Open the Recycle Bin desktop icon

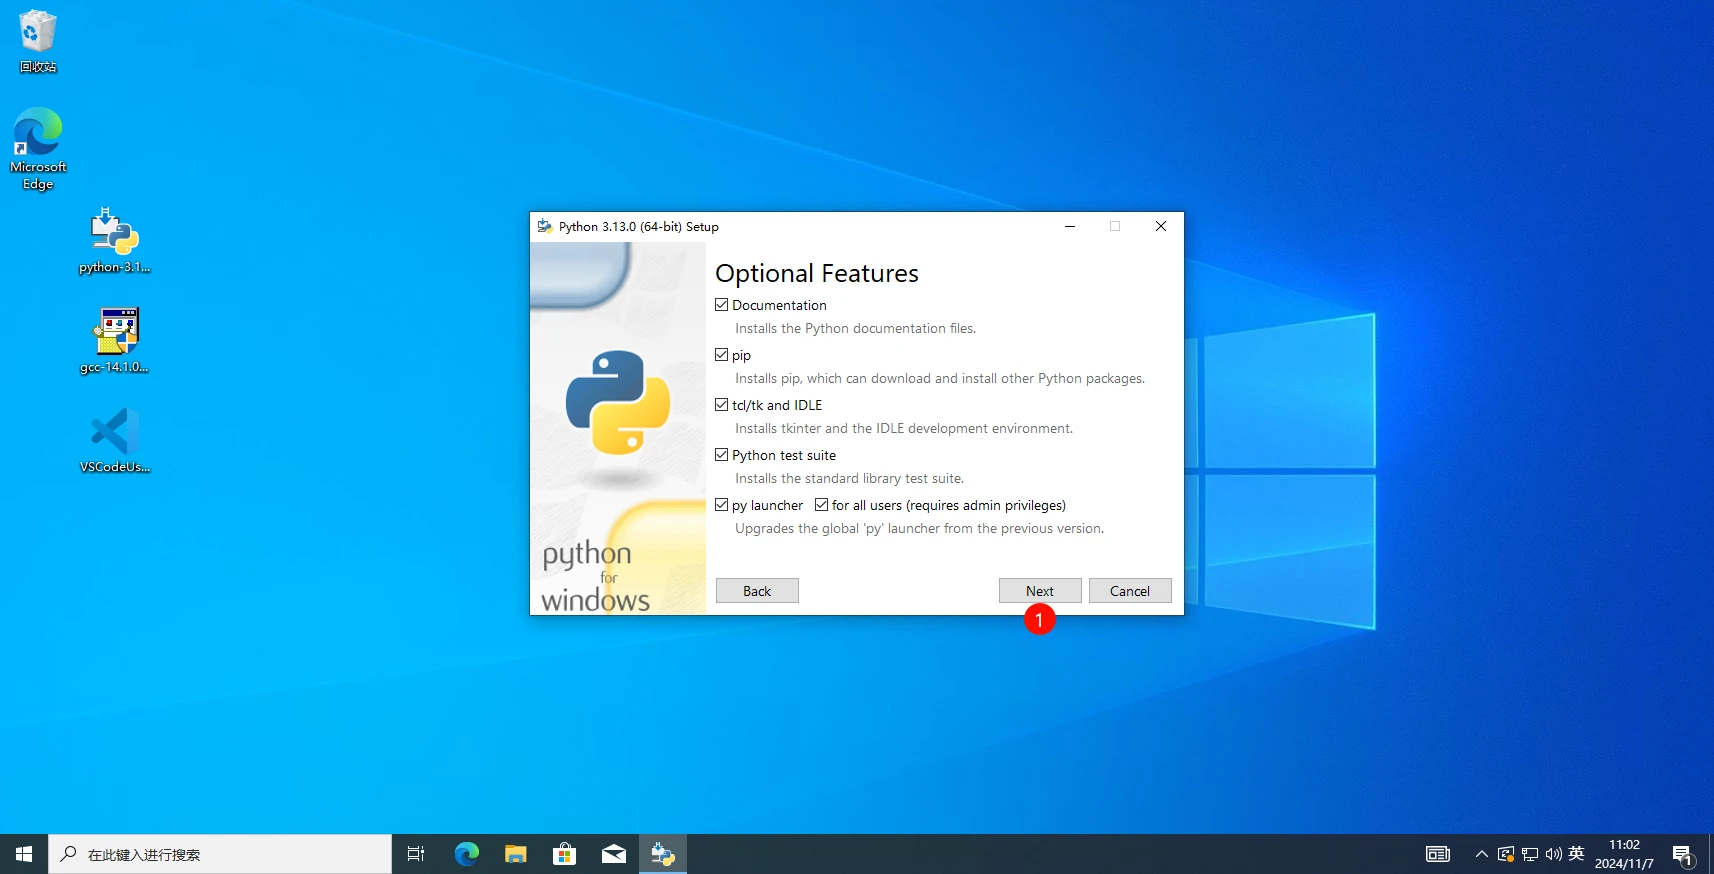(38, 41)
